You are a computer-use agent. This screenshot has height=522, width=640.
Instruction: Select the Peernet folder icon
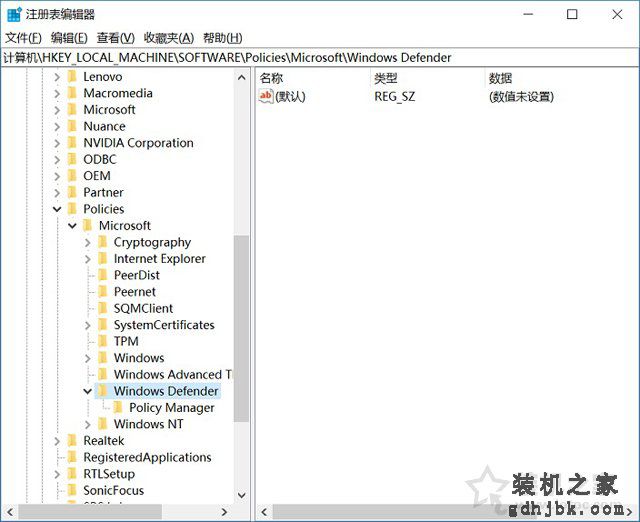coord(103,291)
